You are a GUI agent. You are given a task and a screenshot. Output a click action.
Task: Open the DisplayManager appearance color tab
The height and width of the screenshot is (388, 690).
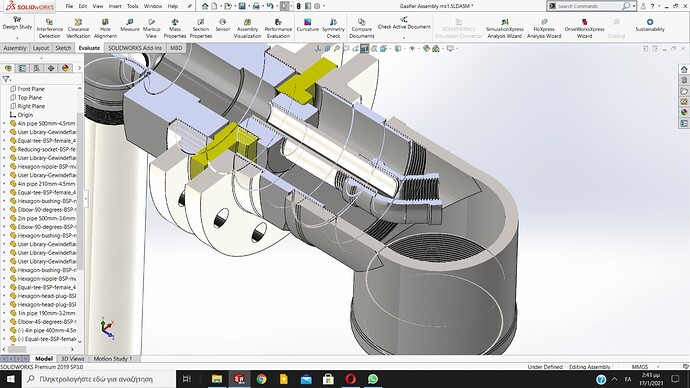pyautogui.click(x=66, y=68)
